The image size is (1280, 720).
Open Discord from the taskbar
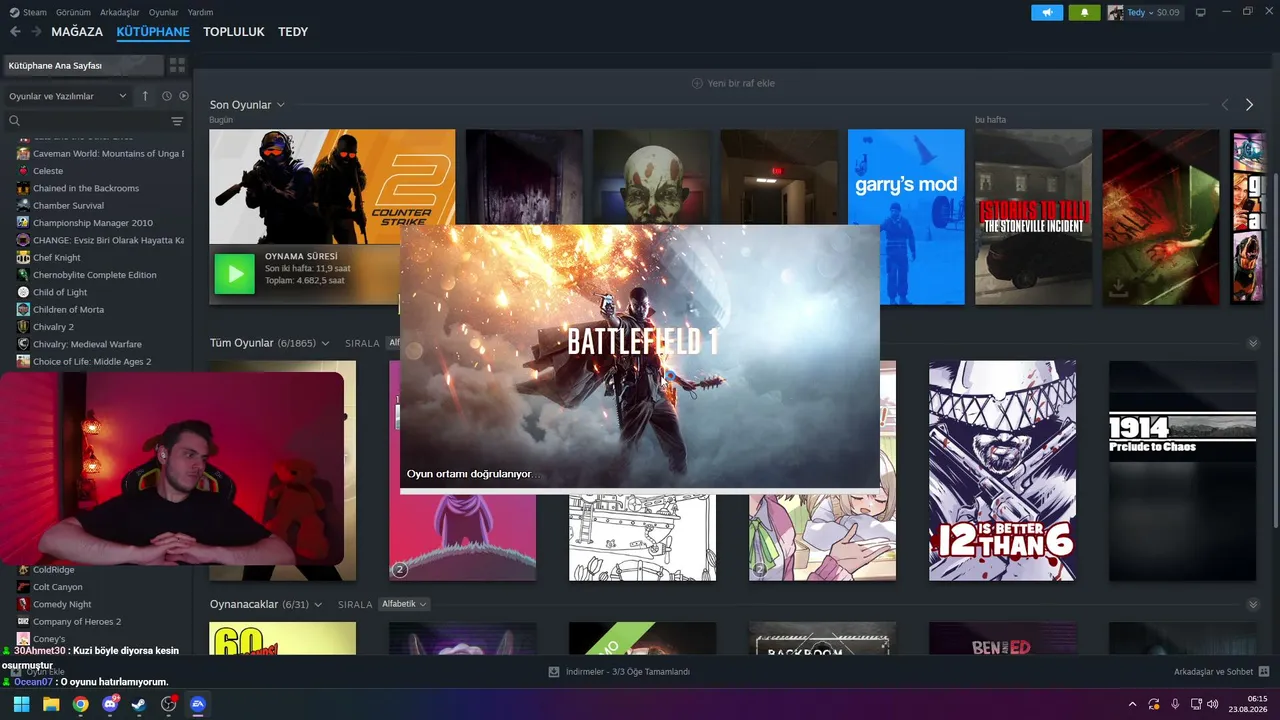[x=110, y=704]
